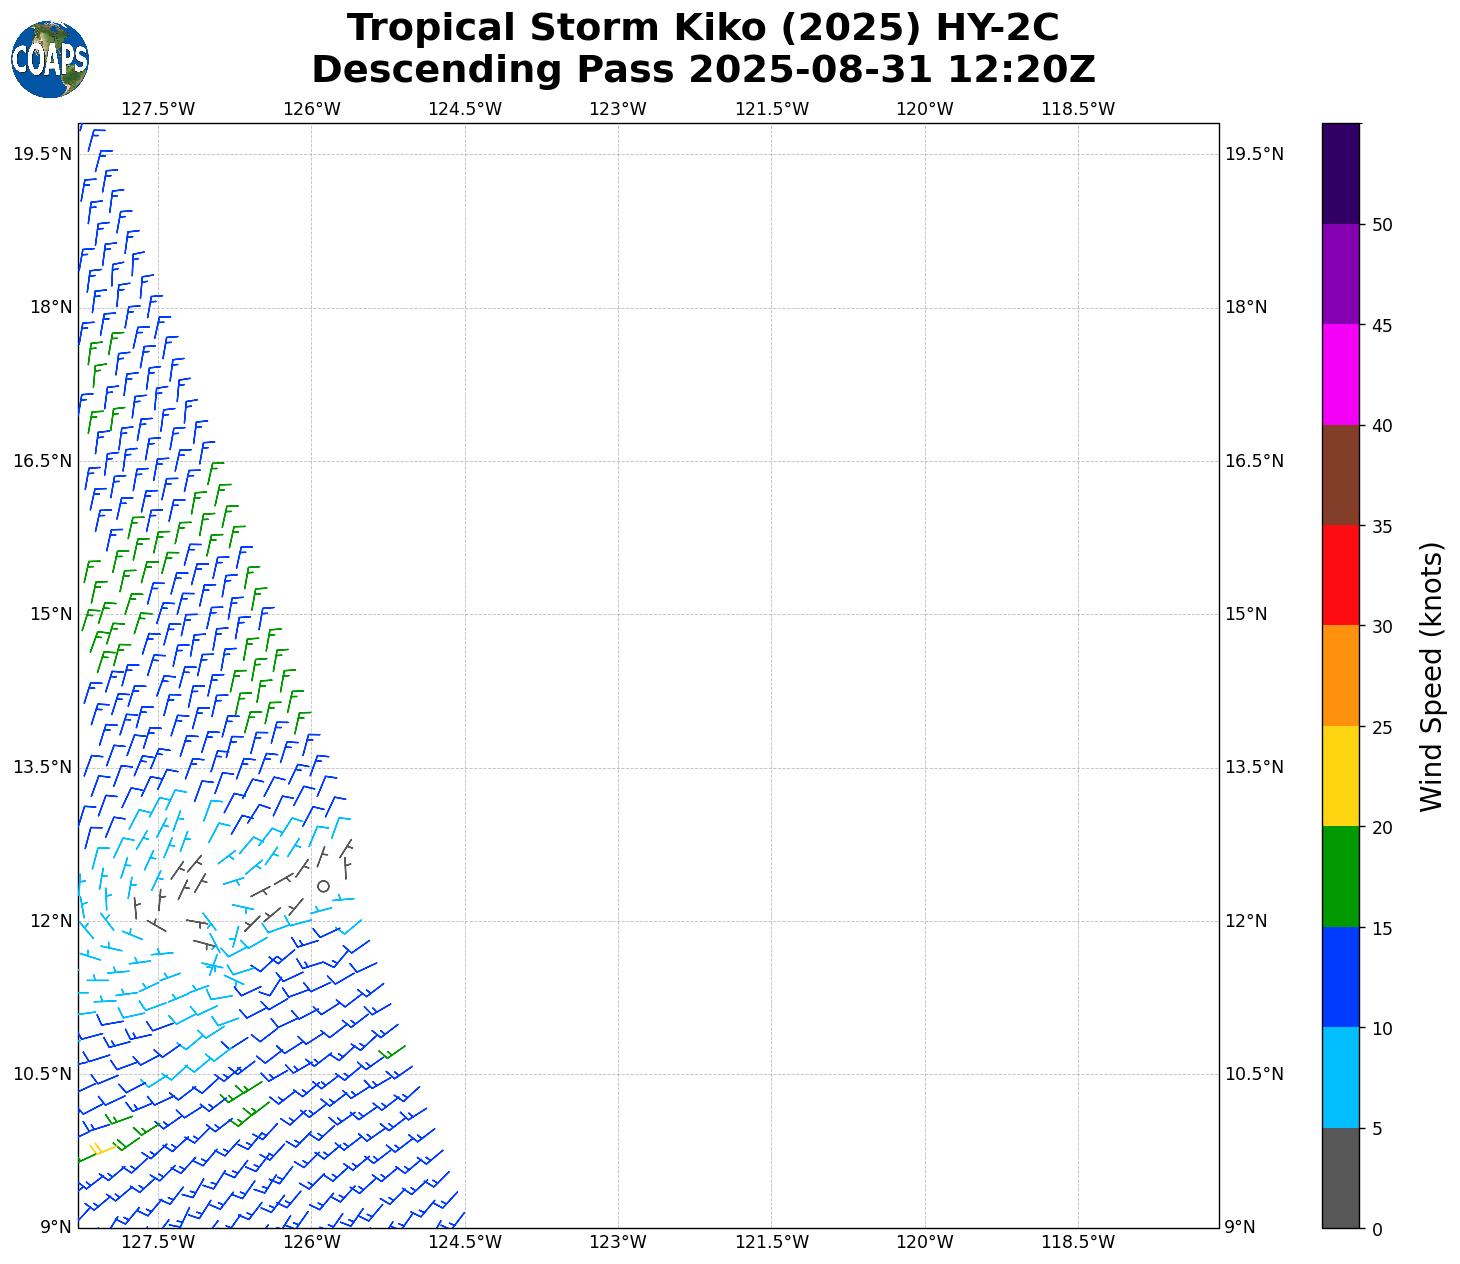Select the dark purple top colorbar segment

[x=1341, y=173]
